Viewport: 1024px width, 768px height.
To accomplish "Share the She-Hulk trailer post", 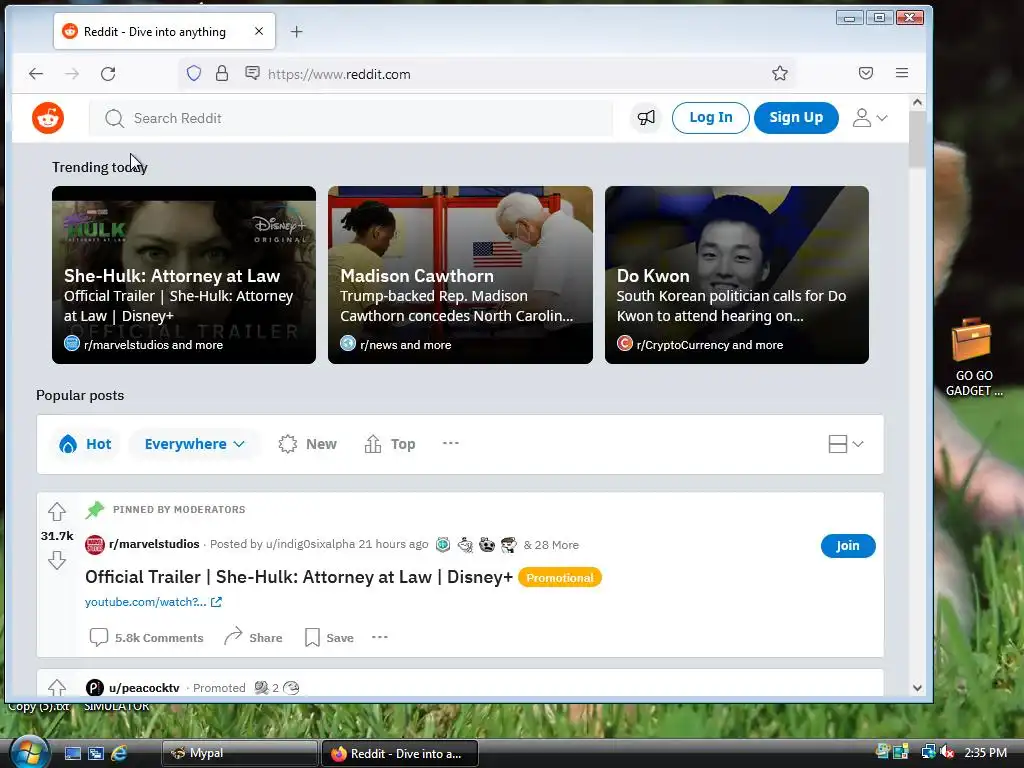I will pos(253,637).
